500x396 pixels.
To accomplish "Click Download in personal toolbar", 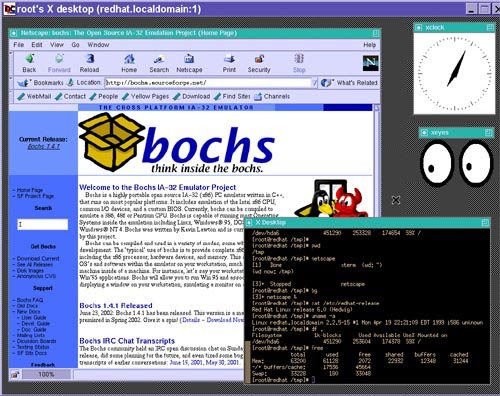I will point(192,96).
